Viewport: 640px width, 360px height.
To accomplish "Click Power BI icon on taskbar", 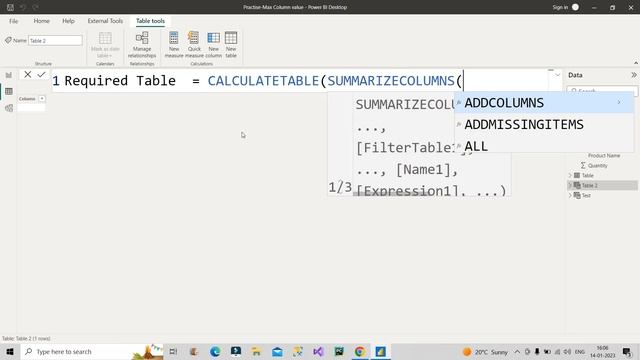I will [380, 351].
